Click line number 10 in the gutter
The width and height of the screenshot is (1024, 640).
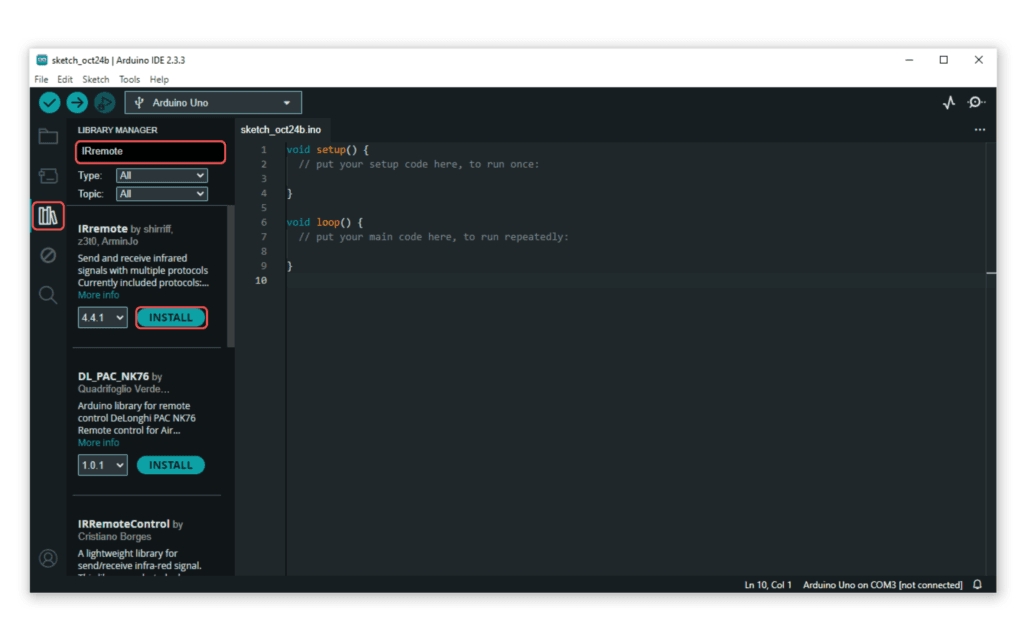click(261, 281)
